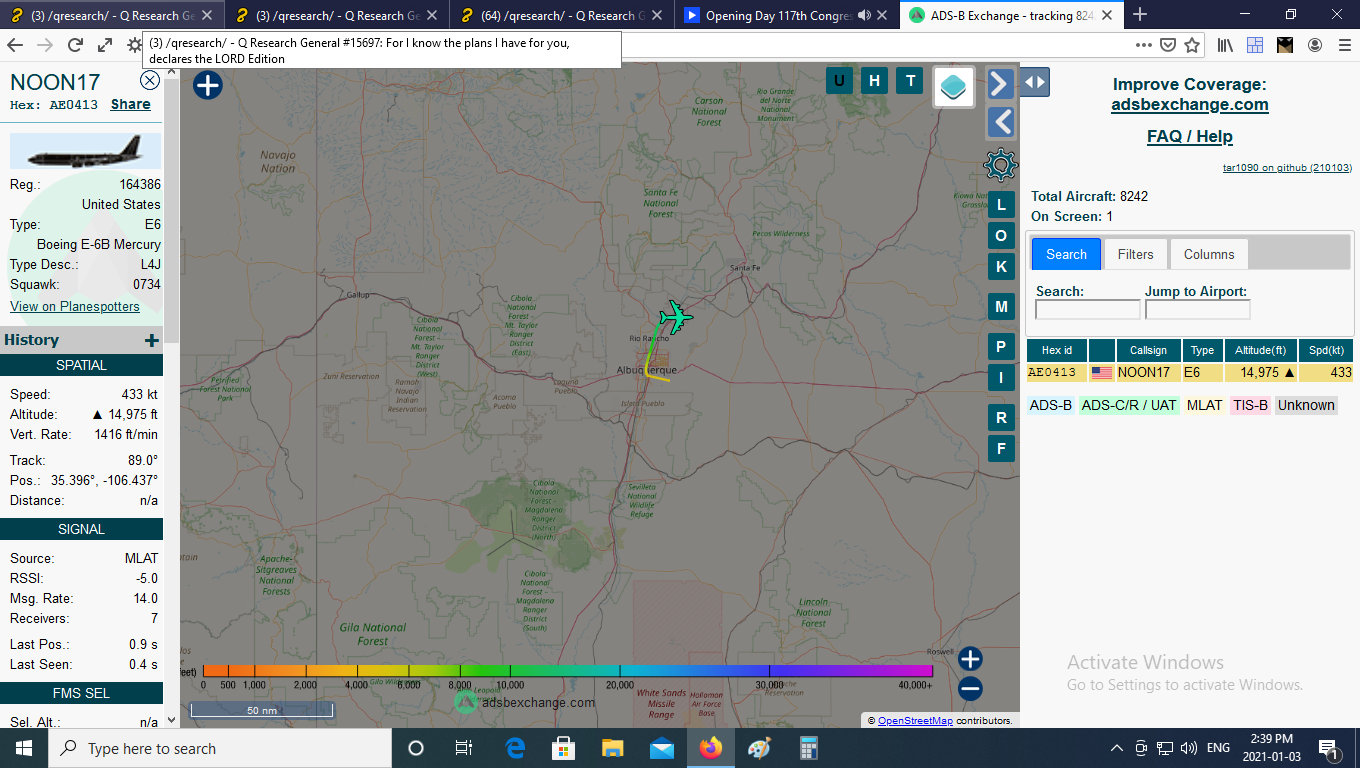Open page actions three-dot menu
Screen dimensions: 1360x768
coord(1144,45)
